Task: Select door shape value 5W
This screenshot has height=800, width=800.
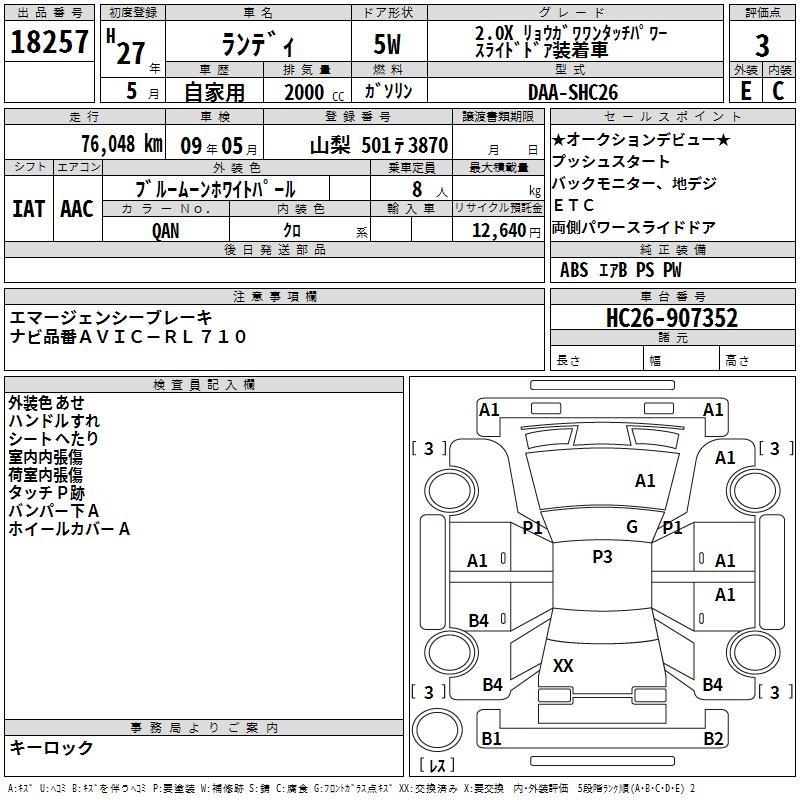Action: coord(388,44)
